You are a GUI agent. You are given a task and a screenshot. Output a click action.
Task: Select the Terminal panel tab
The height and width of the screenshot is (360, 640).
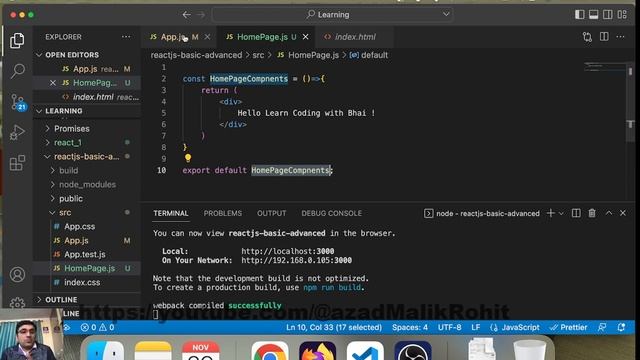pos(171,213)
